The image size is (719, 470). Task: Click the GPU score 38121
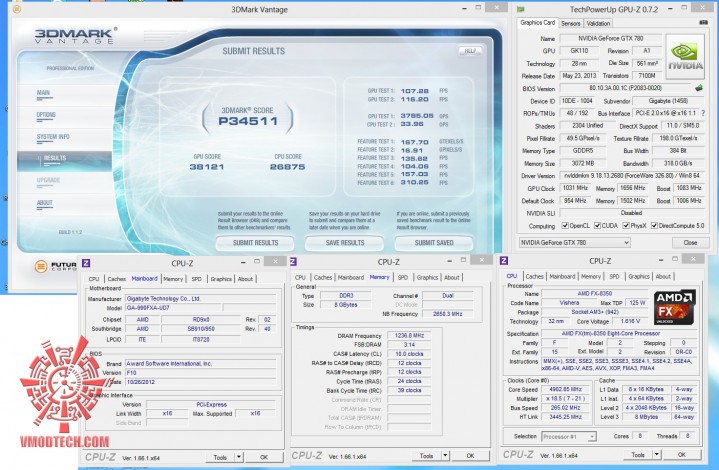207,167
